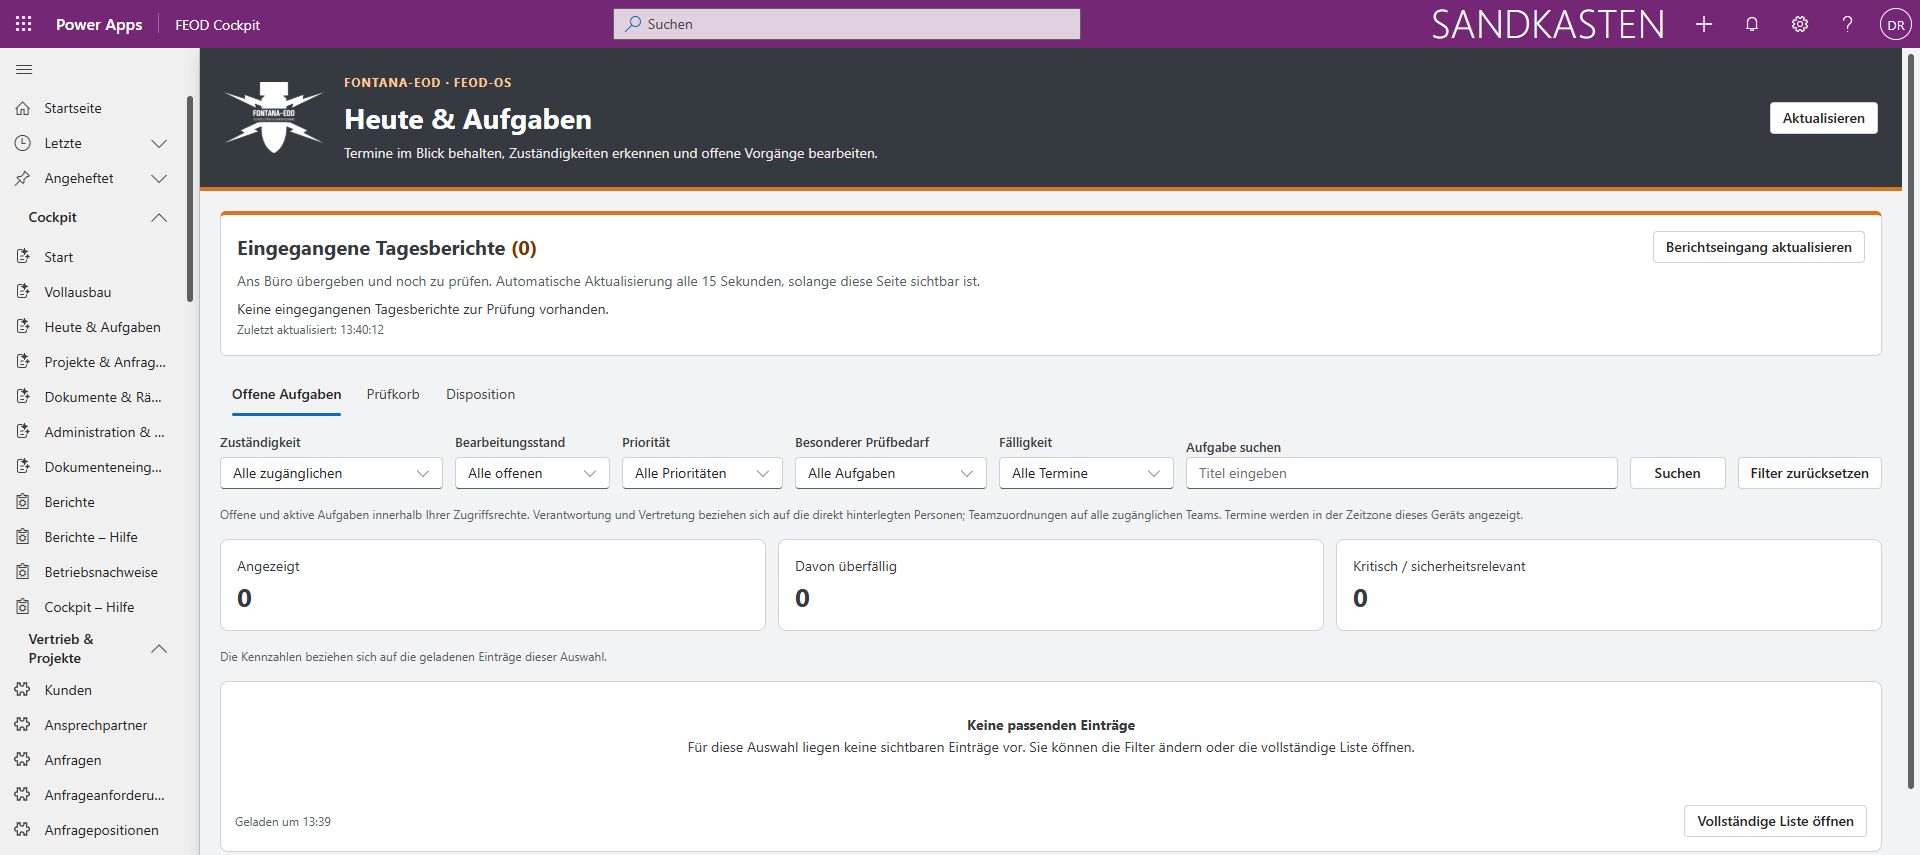Open the Fälligkeit dropdown

point(1086,473)
